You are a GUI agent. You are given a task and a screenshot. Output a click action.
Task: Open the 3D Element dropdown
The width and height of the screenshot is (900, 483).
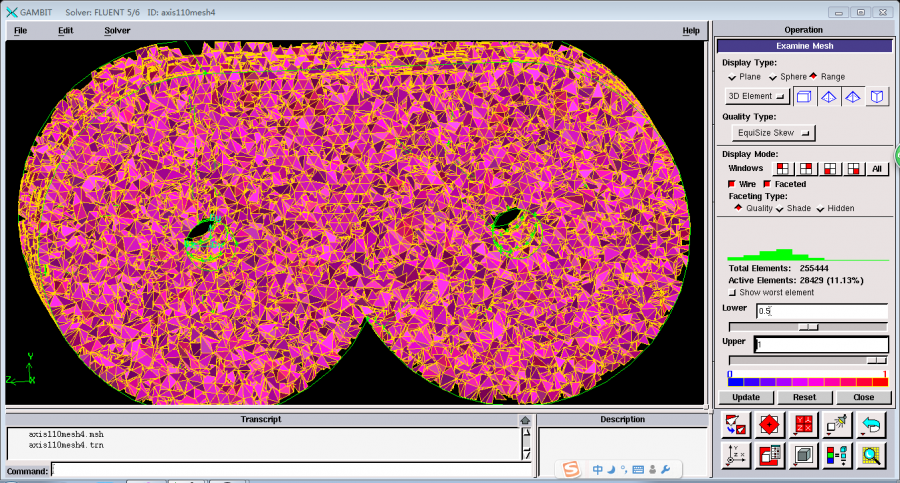pyautogui.click(x=757, y=96)
